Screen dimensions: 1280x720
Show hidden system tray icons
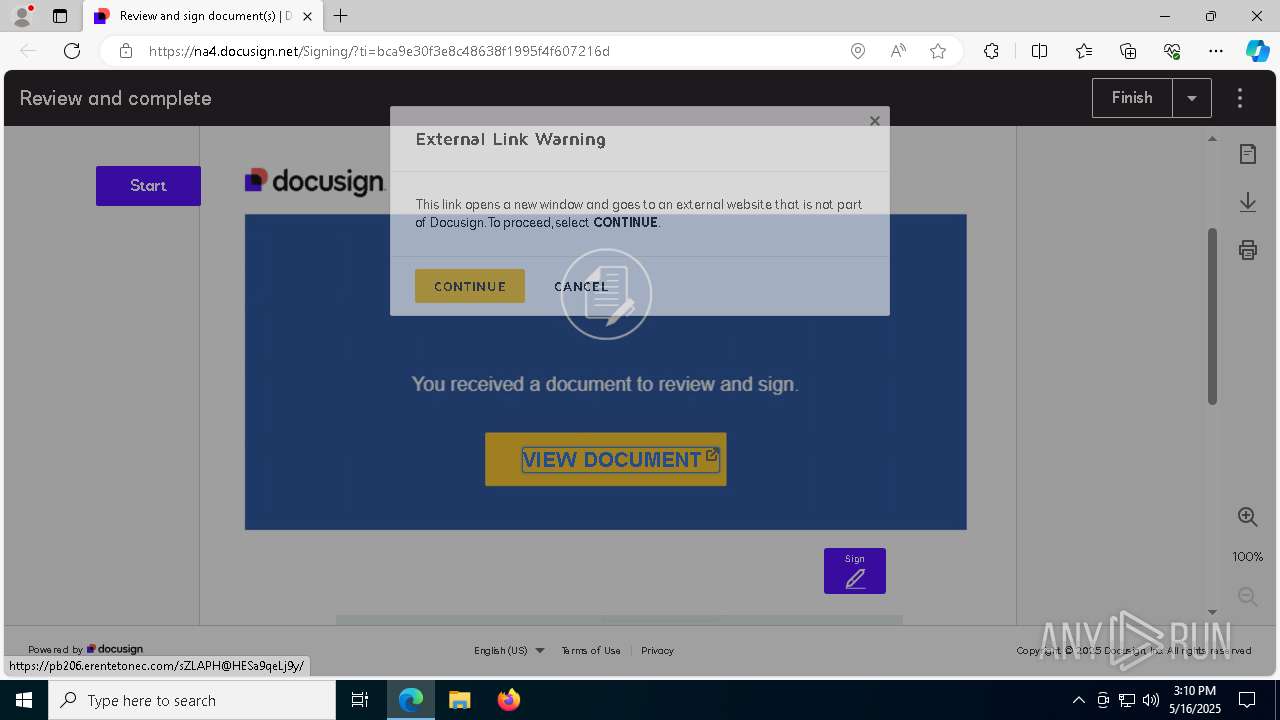pos(1078,700)
